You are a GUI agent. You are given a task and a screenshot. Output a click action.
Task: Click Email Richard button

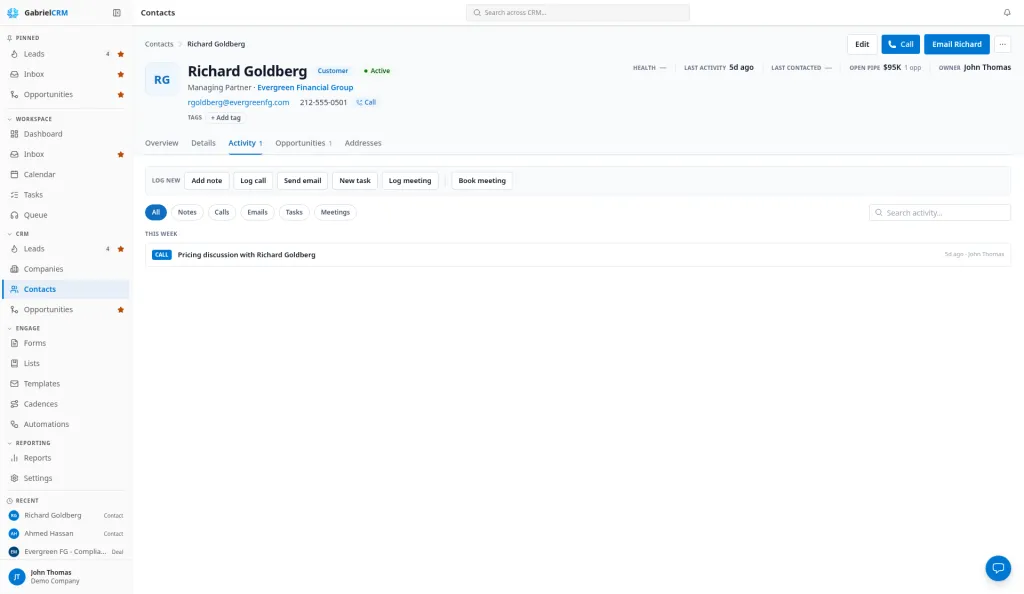point(957,44)
